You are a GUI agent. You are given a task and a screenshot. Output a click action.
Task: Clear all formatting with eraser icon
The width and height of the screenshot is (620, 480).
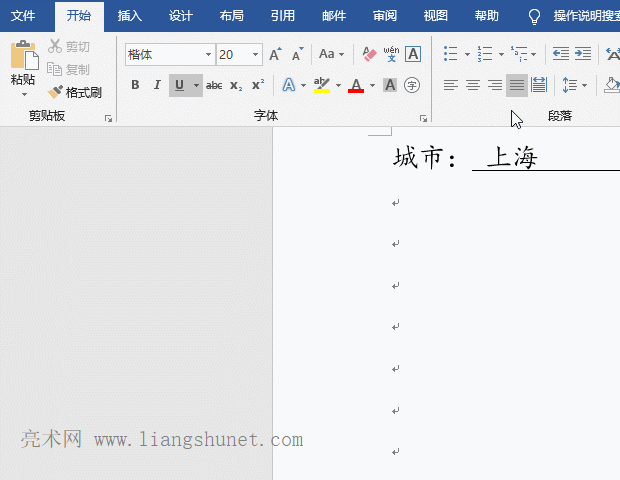coord(369,54)
